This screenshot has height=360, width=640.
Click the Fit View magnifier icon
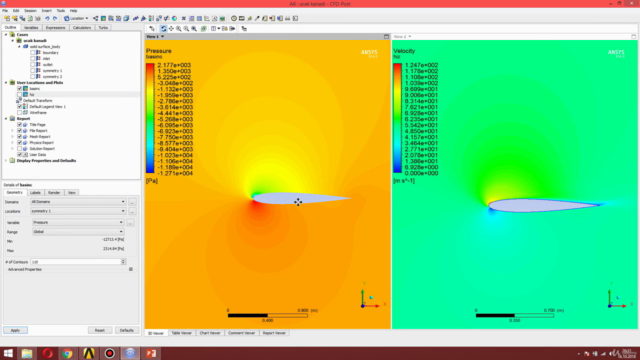click(x=194, y=29)
